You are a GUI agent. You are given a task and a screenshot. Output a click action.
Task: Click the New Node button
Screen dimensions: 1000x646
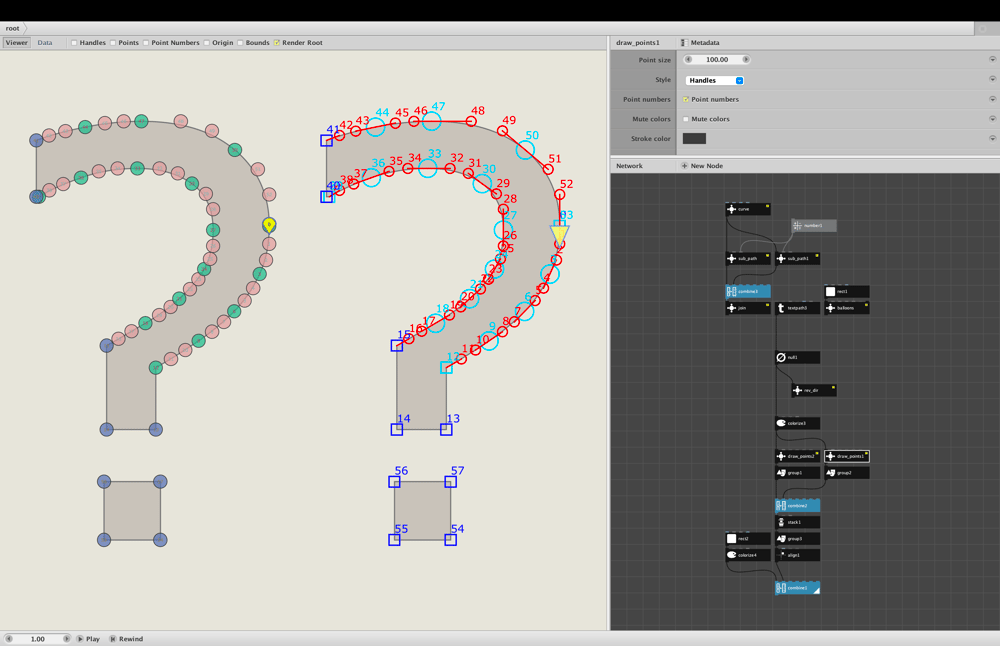coord(702,166)
